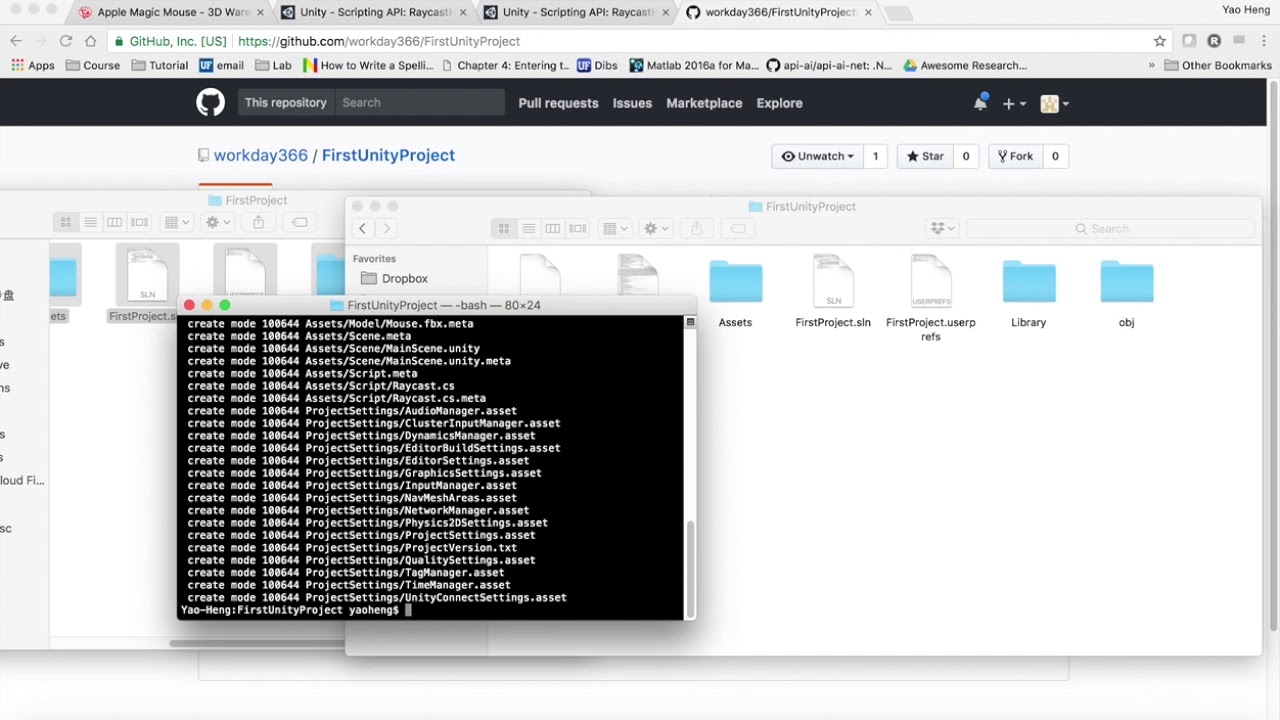Bookmark this page with the star icon
1280x720 pixels.
(1160, 41)
